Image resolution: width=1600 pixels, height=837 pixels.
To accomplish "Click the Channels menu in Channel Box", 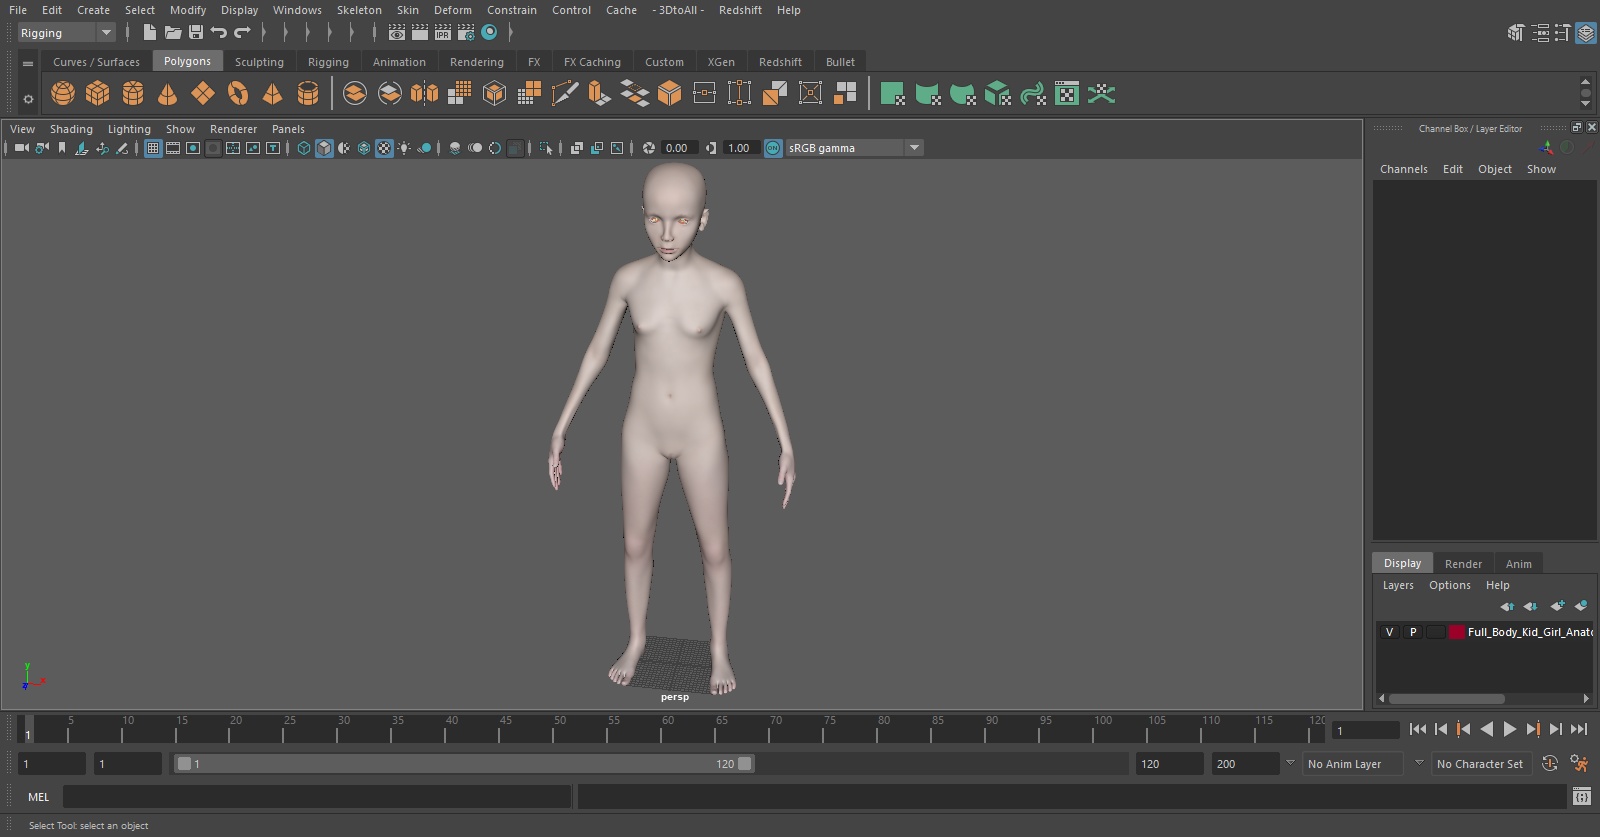I will tap(1404, 169).
